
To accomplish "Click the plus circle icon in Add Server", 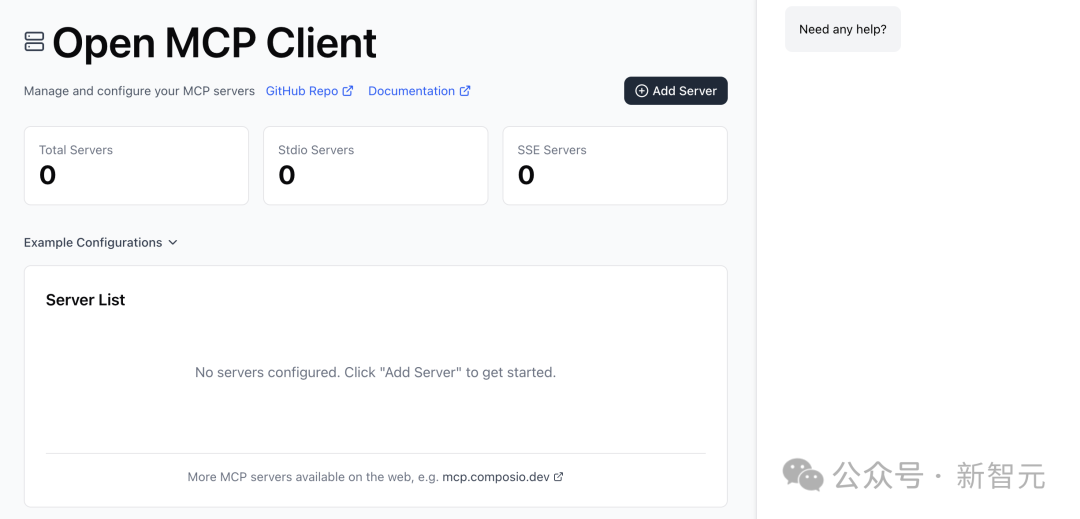I will click(642, 91).
